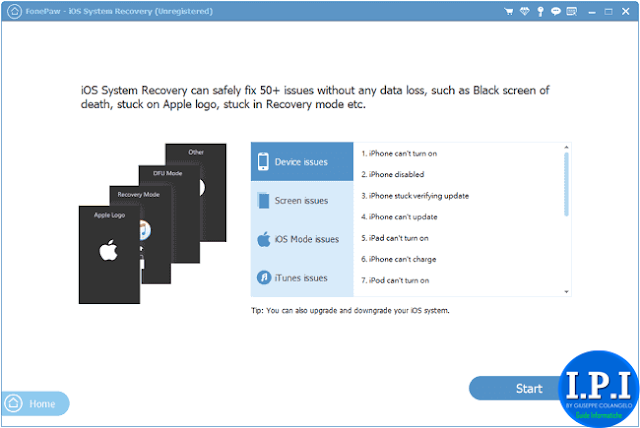The image size is (640, 428).
Task: Go back with the Home button
Action: (x=35, y=404)
